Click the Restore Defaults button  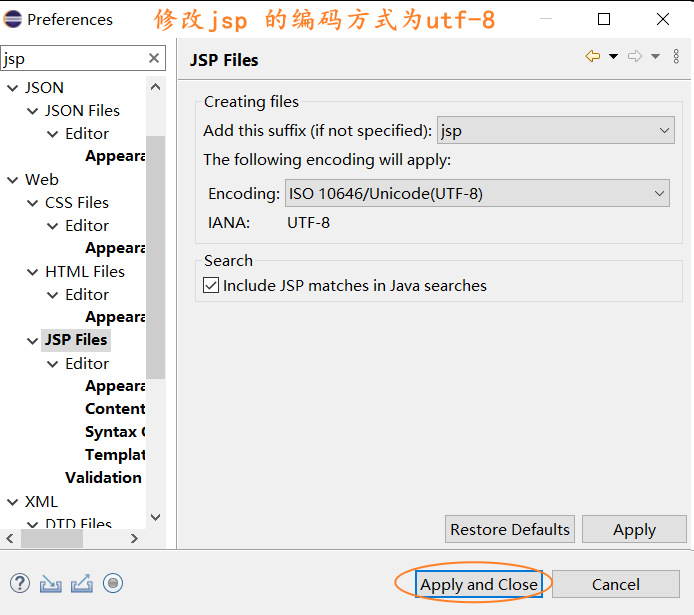click(x=510, y=530)
